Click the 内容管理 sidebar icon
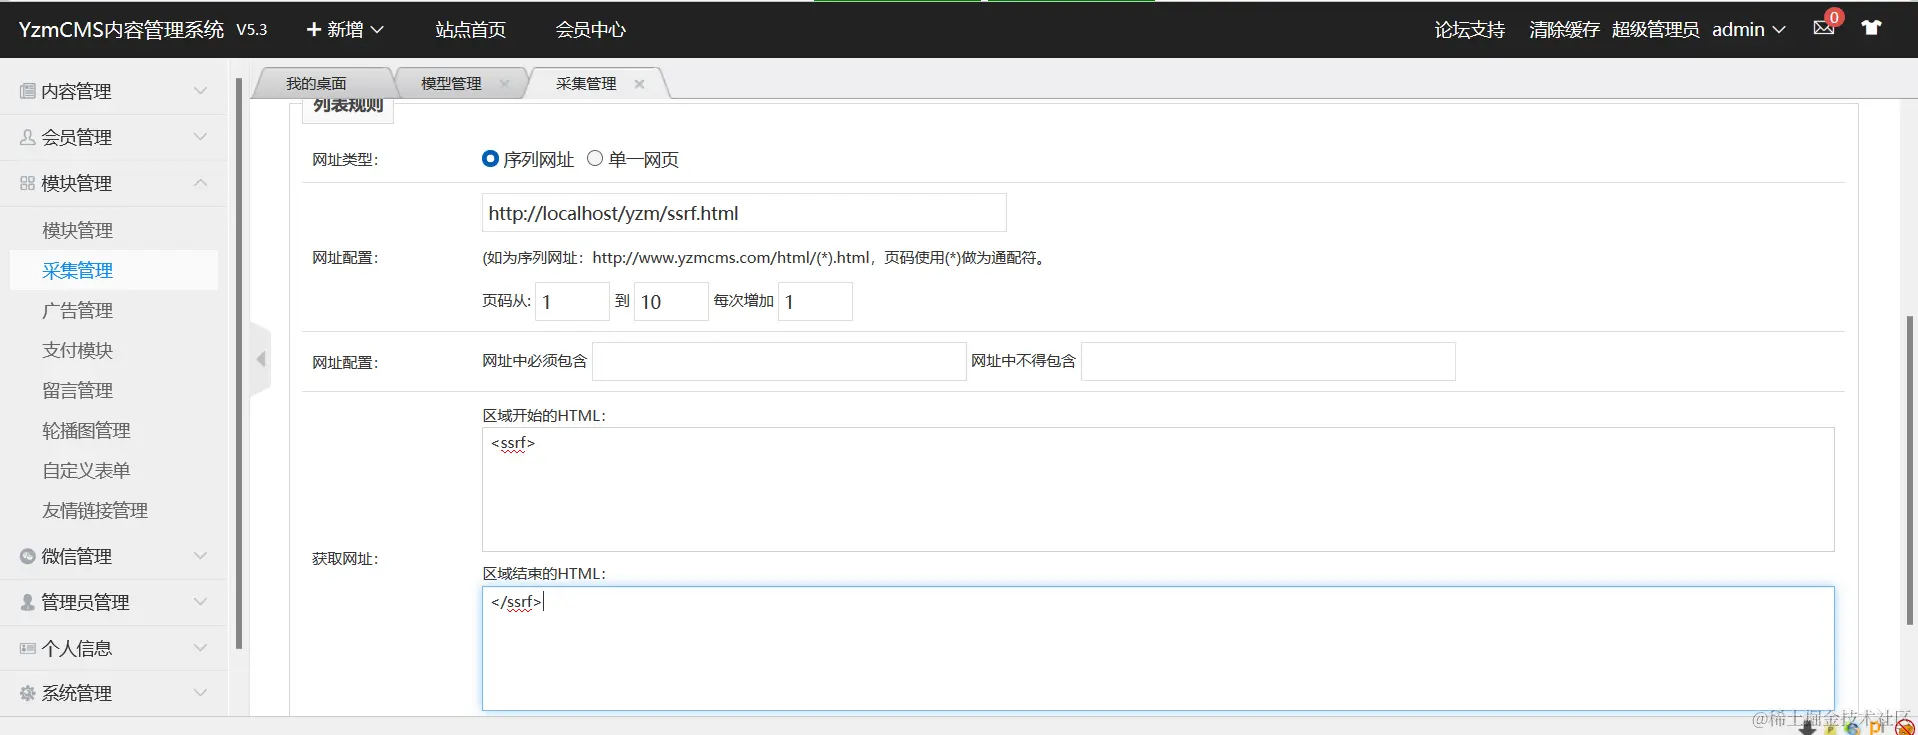The width and height of the screenshot is (1918, 735). pos(27,91)
